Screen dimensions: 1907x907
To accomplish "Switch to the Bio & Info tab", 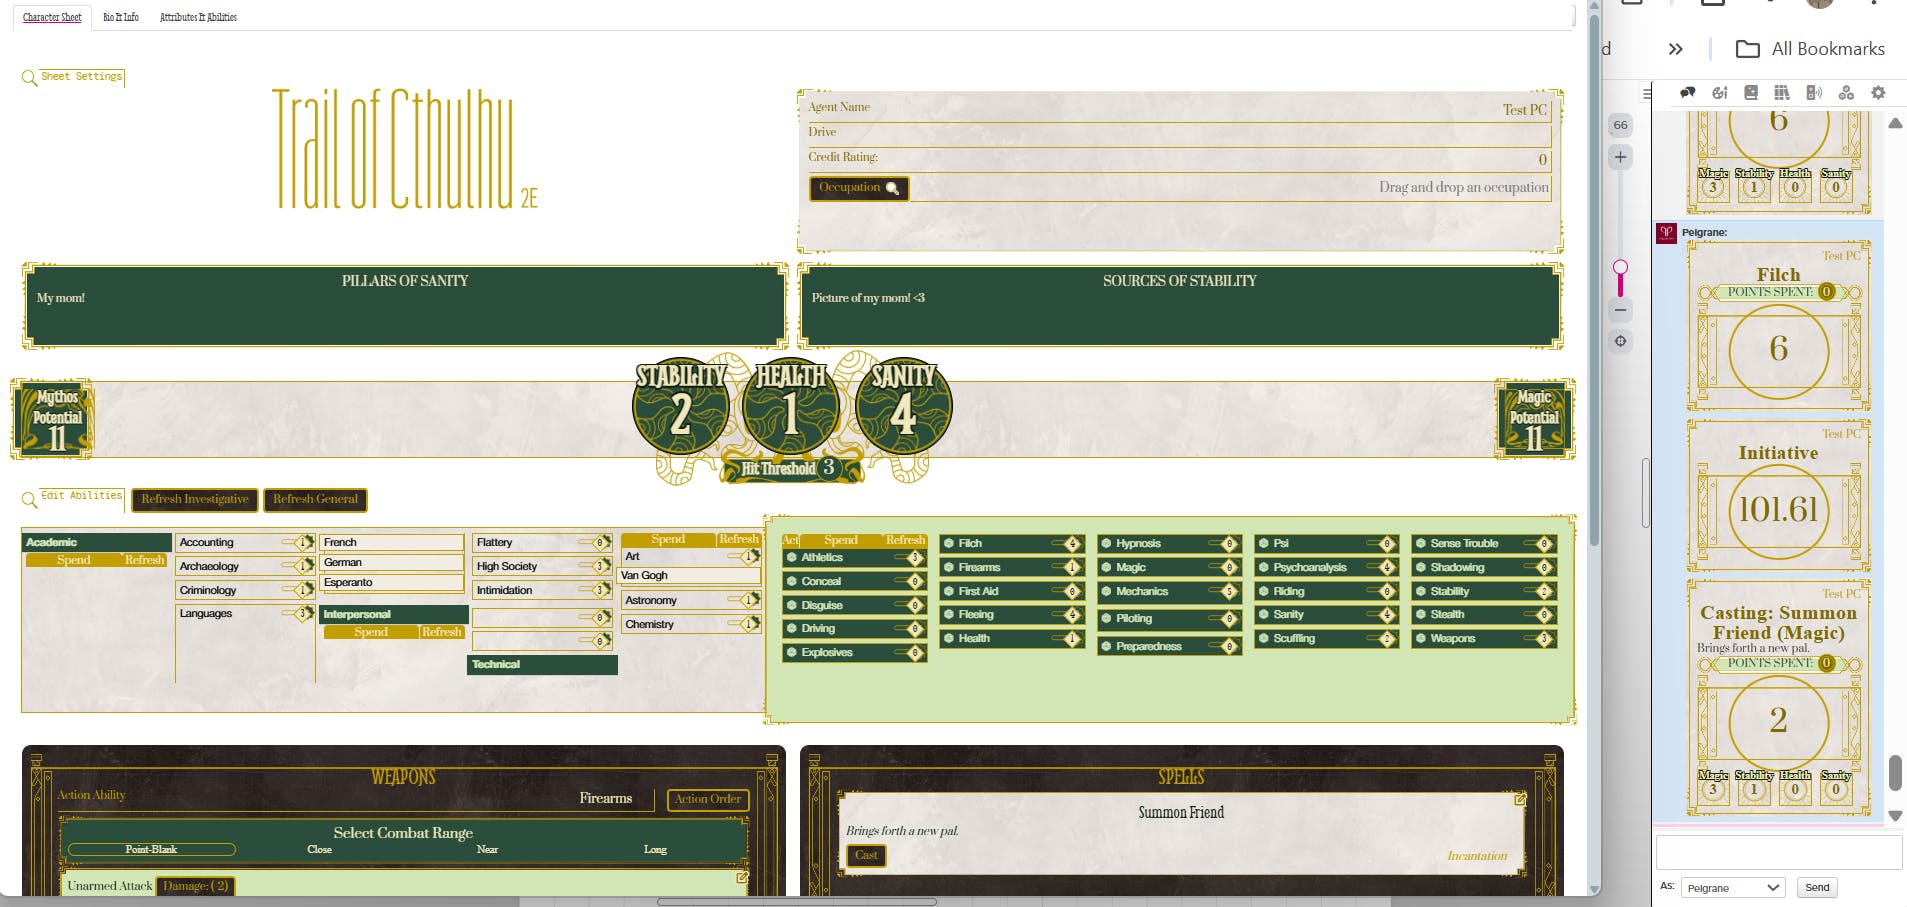I will [x=121, y=17].
